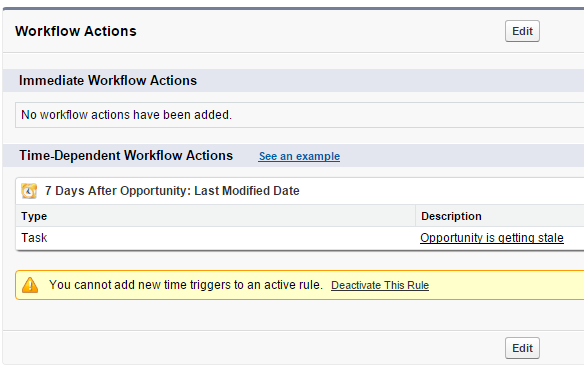Screen dimensions: 584x371
Task: Click the Time-Dependent Workflow Actions heading
Action: (126, 155)
